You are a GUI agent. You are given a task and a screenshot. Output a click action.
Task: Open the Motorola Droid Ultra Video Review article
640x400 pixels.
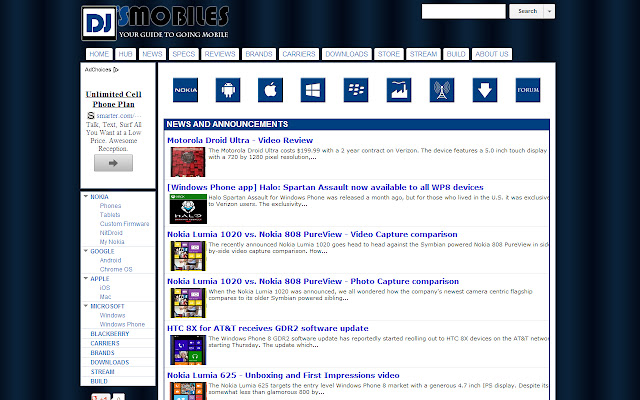click(x=240, y=140)
